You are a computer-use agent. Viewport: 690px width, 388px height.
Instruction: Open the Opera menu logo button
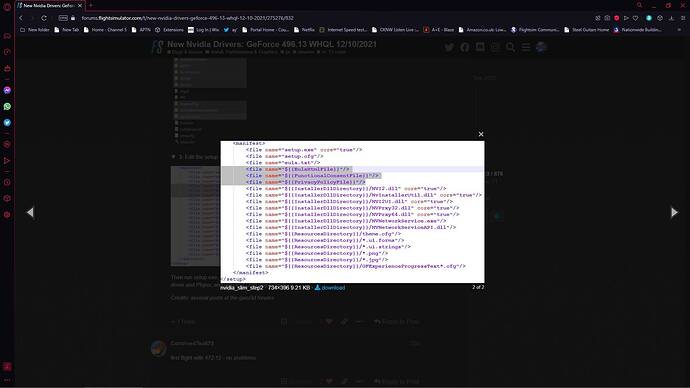coord(7,7)
